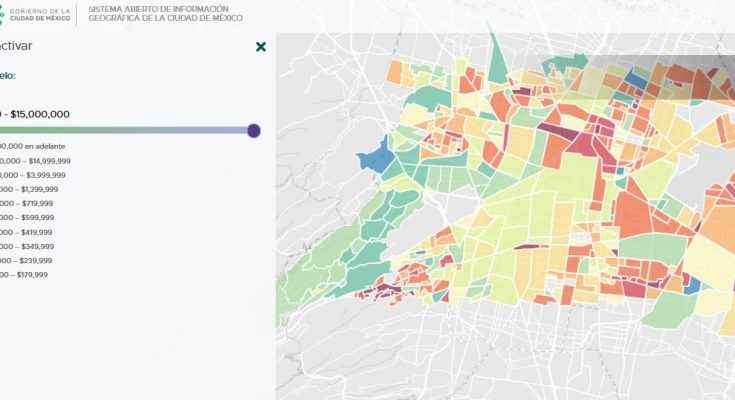The height and width of the screenshot is (400, 735).
Task: Select the legend range ending in $3,999,999
Action: (x=34, y=174)
